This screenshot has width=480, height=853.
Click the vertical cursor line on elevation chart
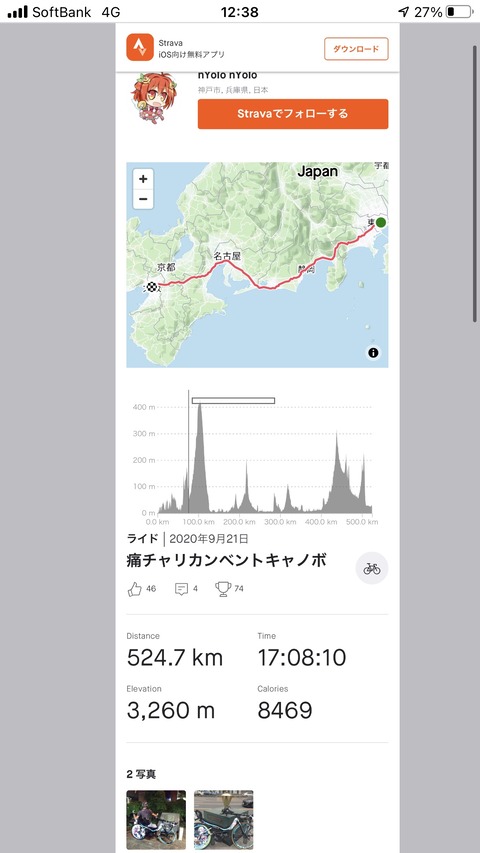[x=189, y=452]
